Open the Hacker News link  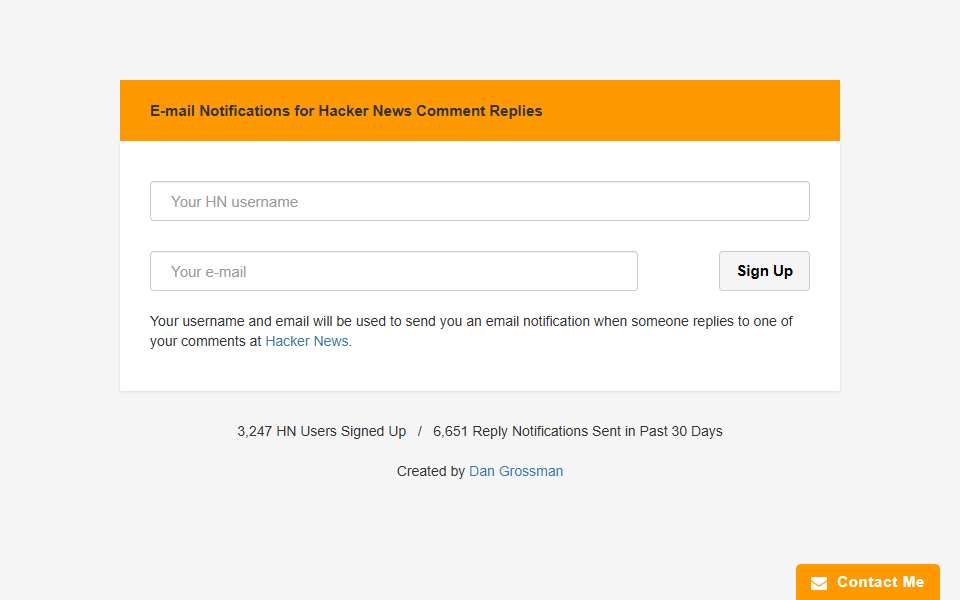tap(307, 341)
